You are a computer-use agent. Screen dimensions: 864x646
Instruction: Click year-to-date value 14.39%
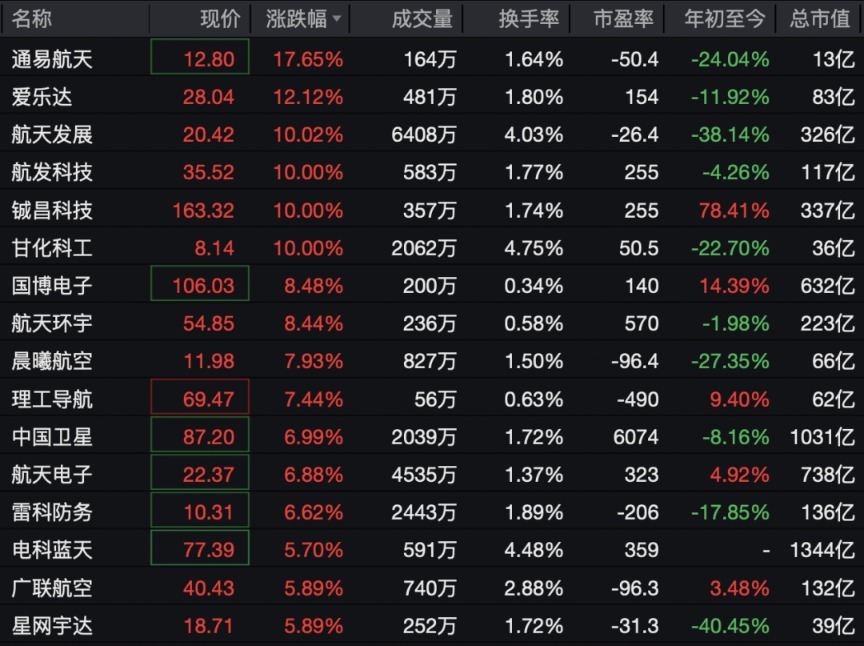point(735,286)
